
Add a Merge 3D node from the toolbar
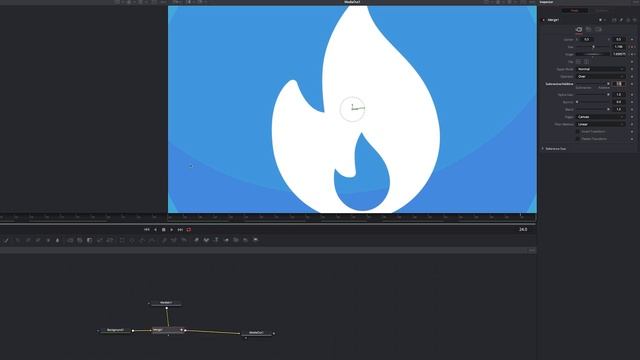click(227, 240)
